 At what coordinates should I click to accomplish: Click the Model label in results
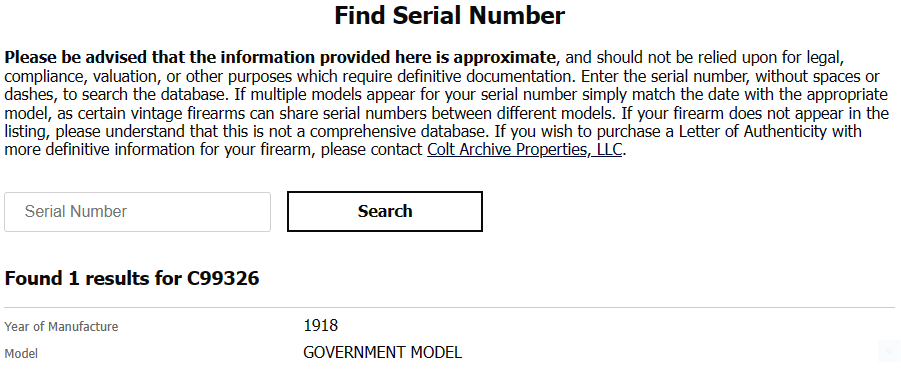coord(21,354)
